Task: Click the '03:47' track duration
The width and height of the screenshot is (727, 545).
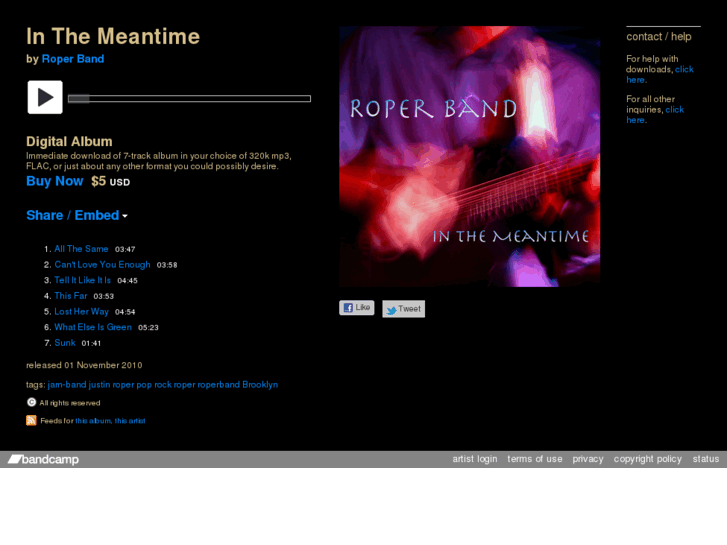Action: [x=125, y=250]
